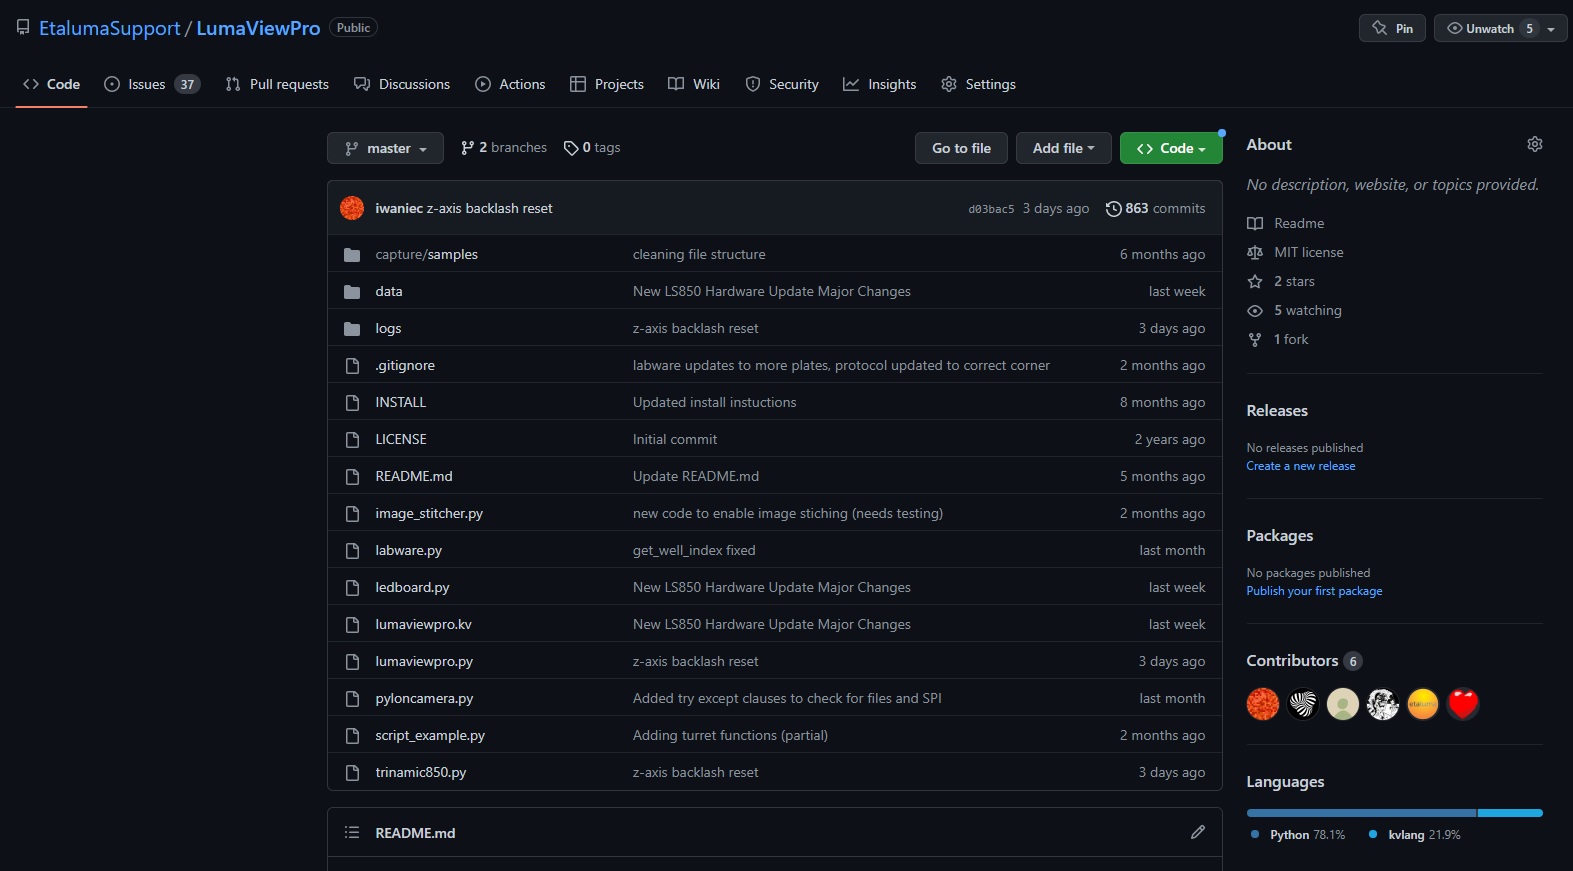
Task: Open the pyloncamera.py file
Action: (424, 699)
